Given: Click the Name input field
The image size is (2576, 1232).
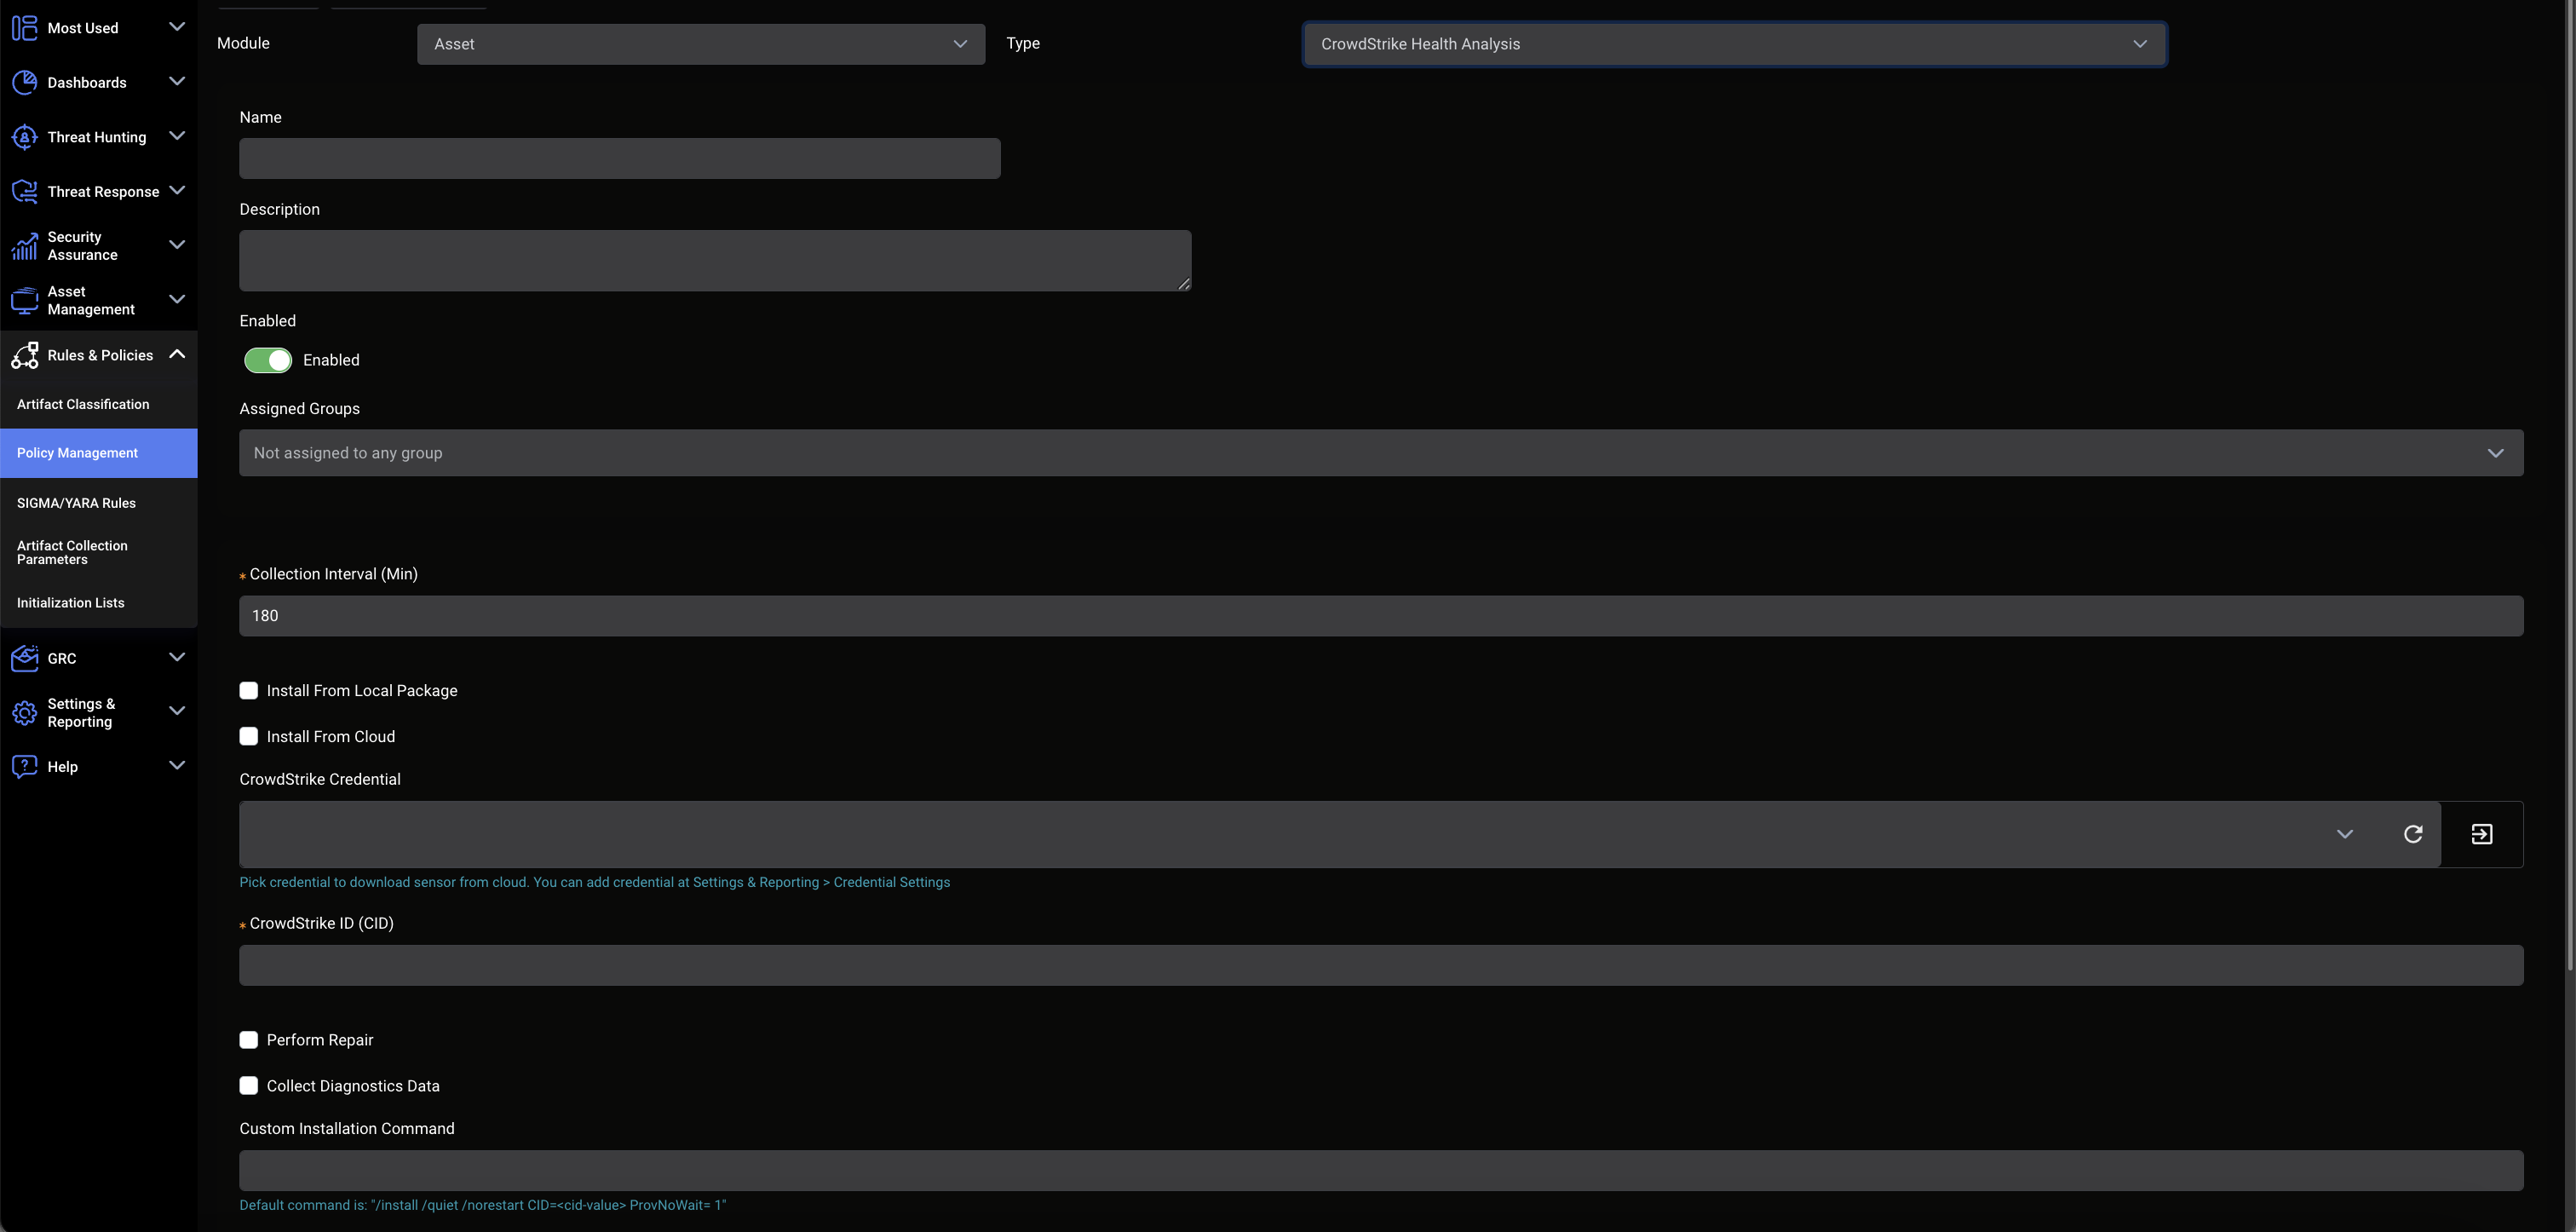Looking at the screenshot, I should (x=620, y=159).
